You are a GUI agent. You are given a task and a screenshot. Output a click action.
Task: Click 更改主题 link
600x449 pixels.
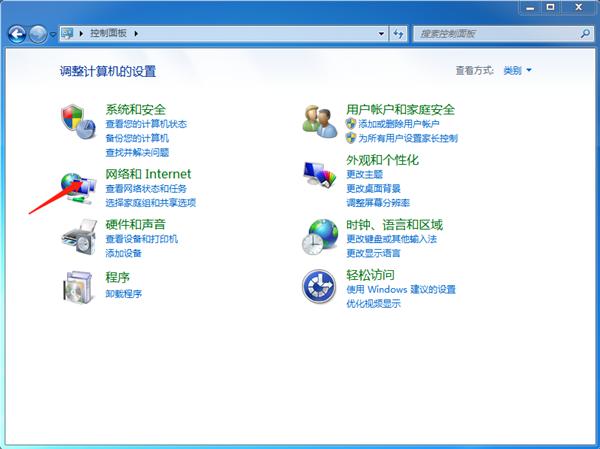point(364,174)
